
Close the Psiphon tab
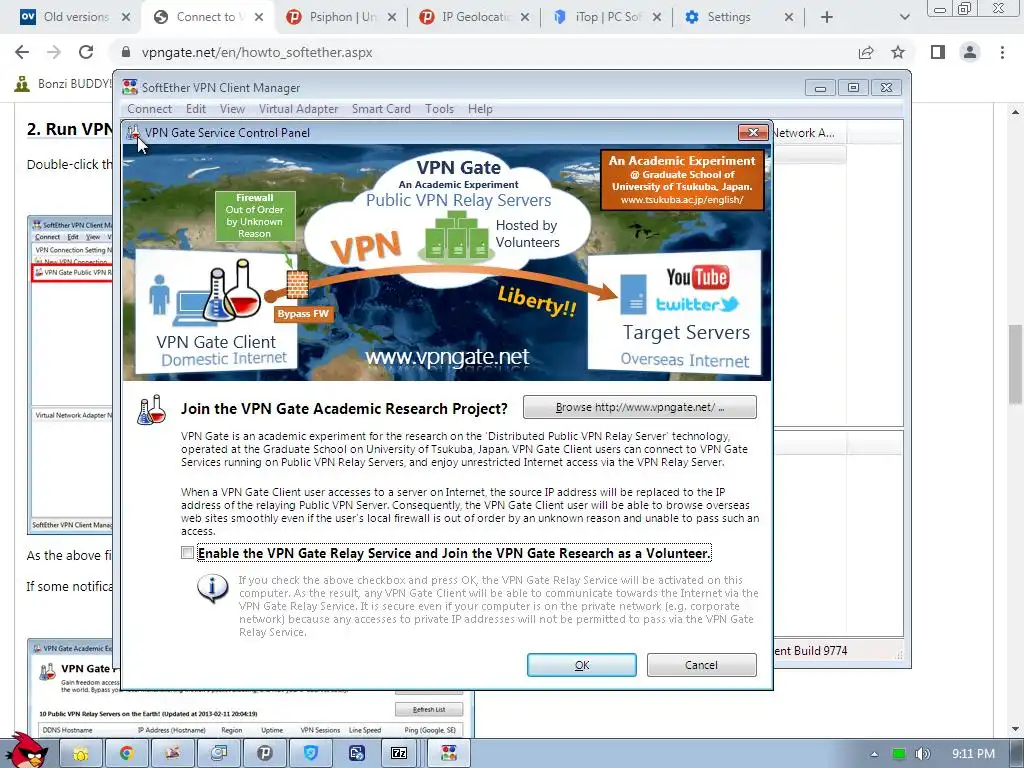tap(392, 17)
